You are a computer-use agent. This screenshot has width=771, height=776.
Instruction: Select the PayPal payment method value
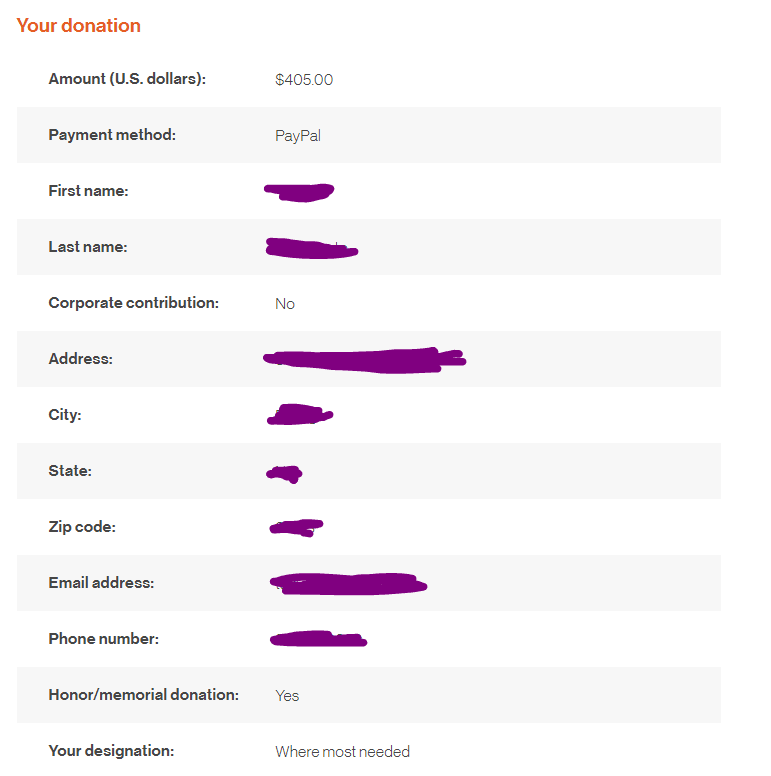pos(298,136)
